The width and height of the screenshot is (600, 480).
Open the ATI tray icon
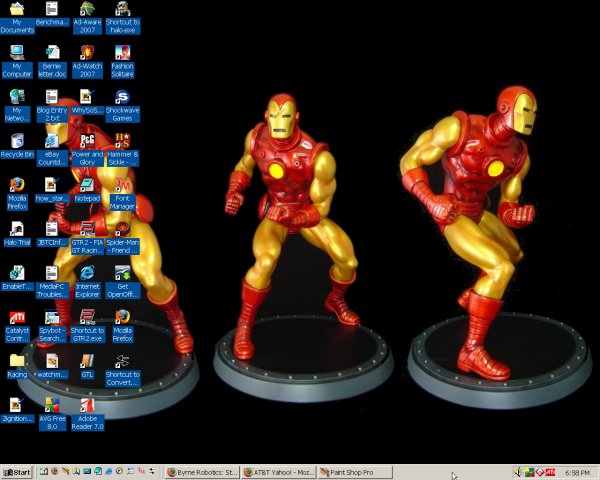pos(550,472)
